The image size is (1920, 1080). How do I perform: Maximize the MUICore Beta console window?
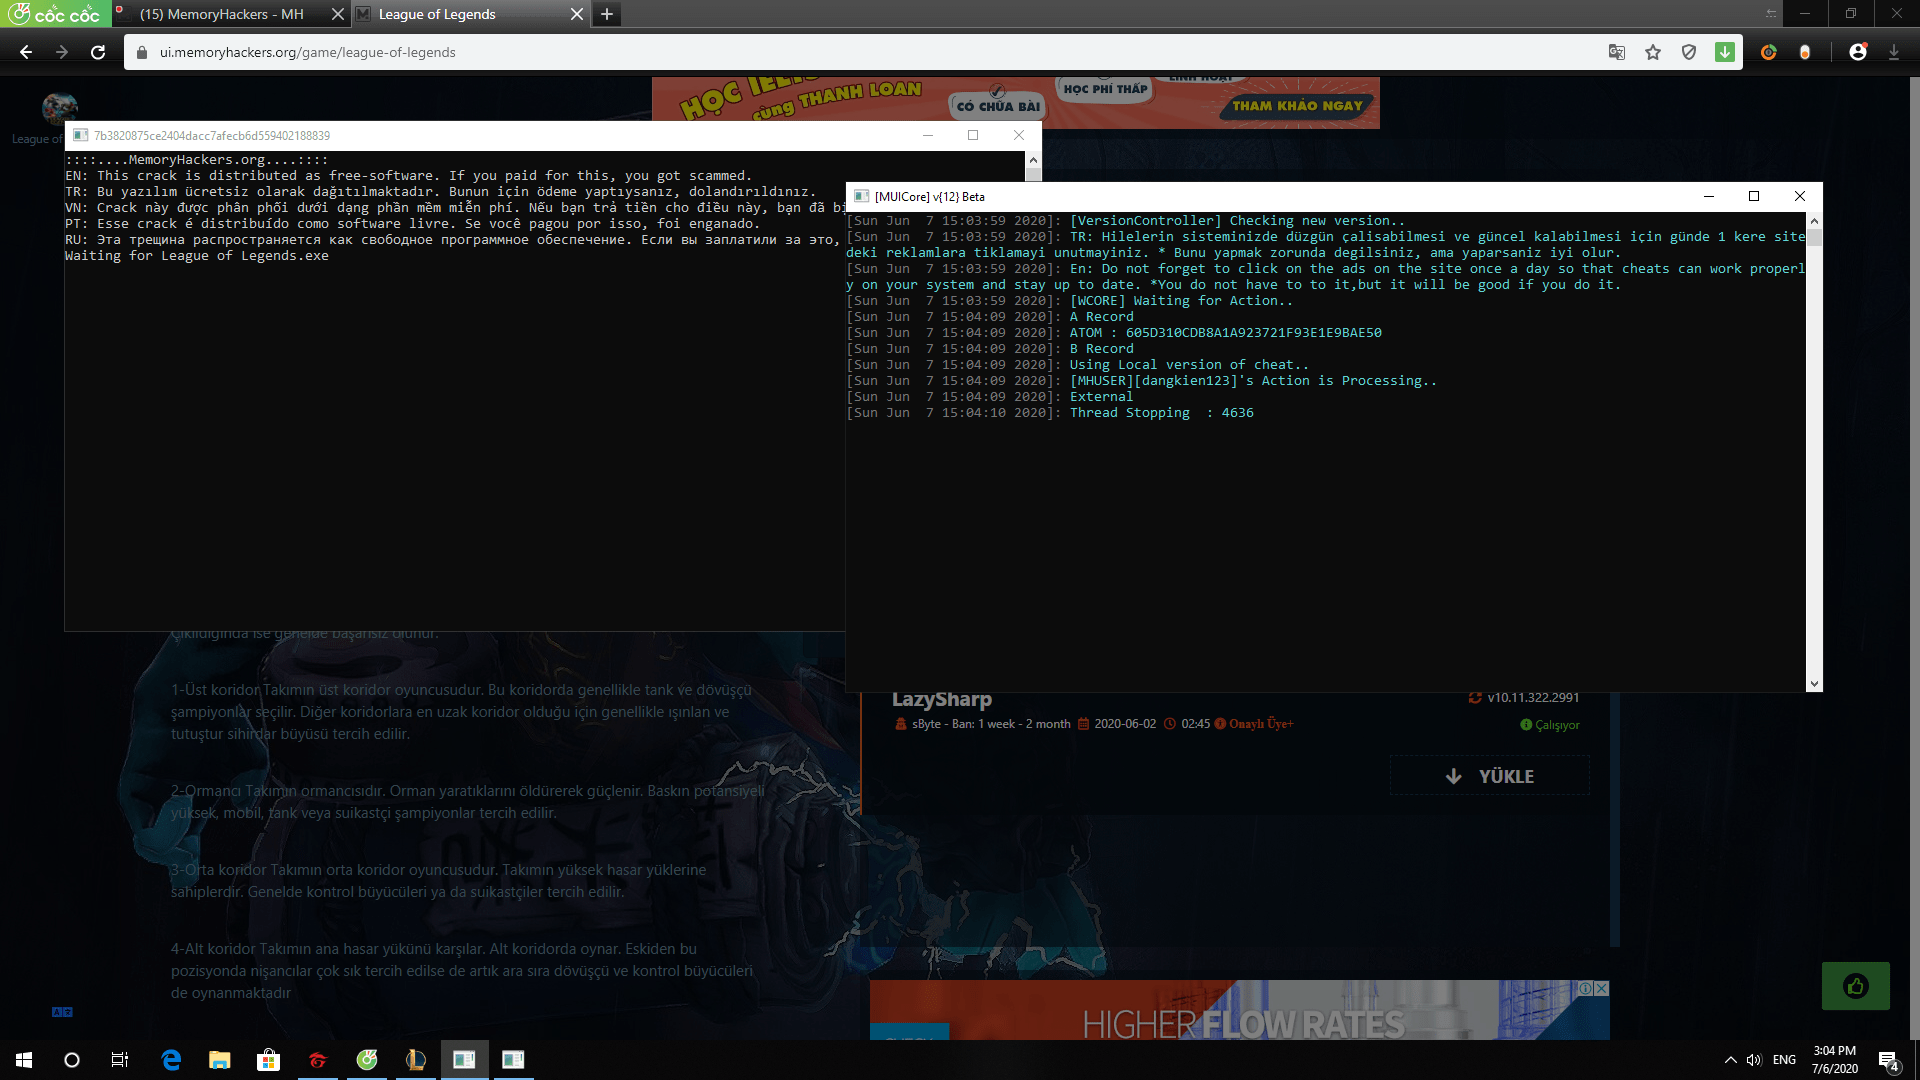1754,196
